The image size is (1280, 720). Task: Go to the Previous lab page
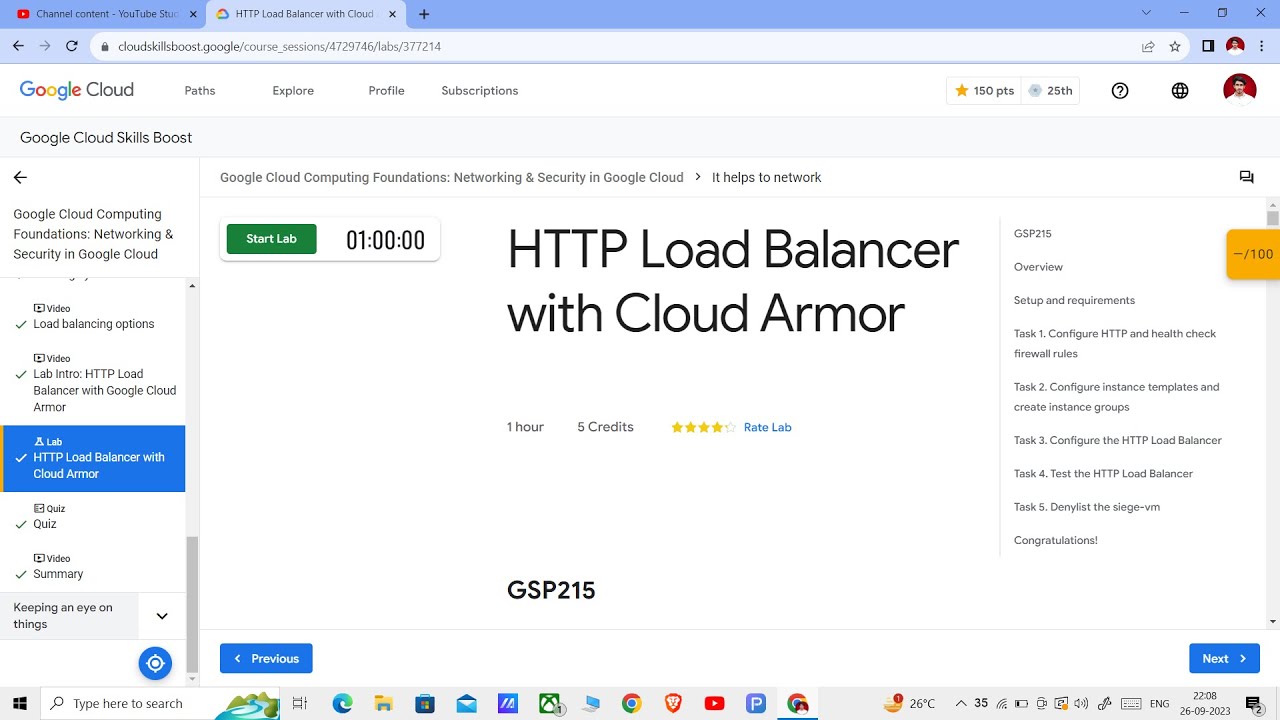[x=266, y=658]
